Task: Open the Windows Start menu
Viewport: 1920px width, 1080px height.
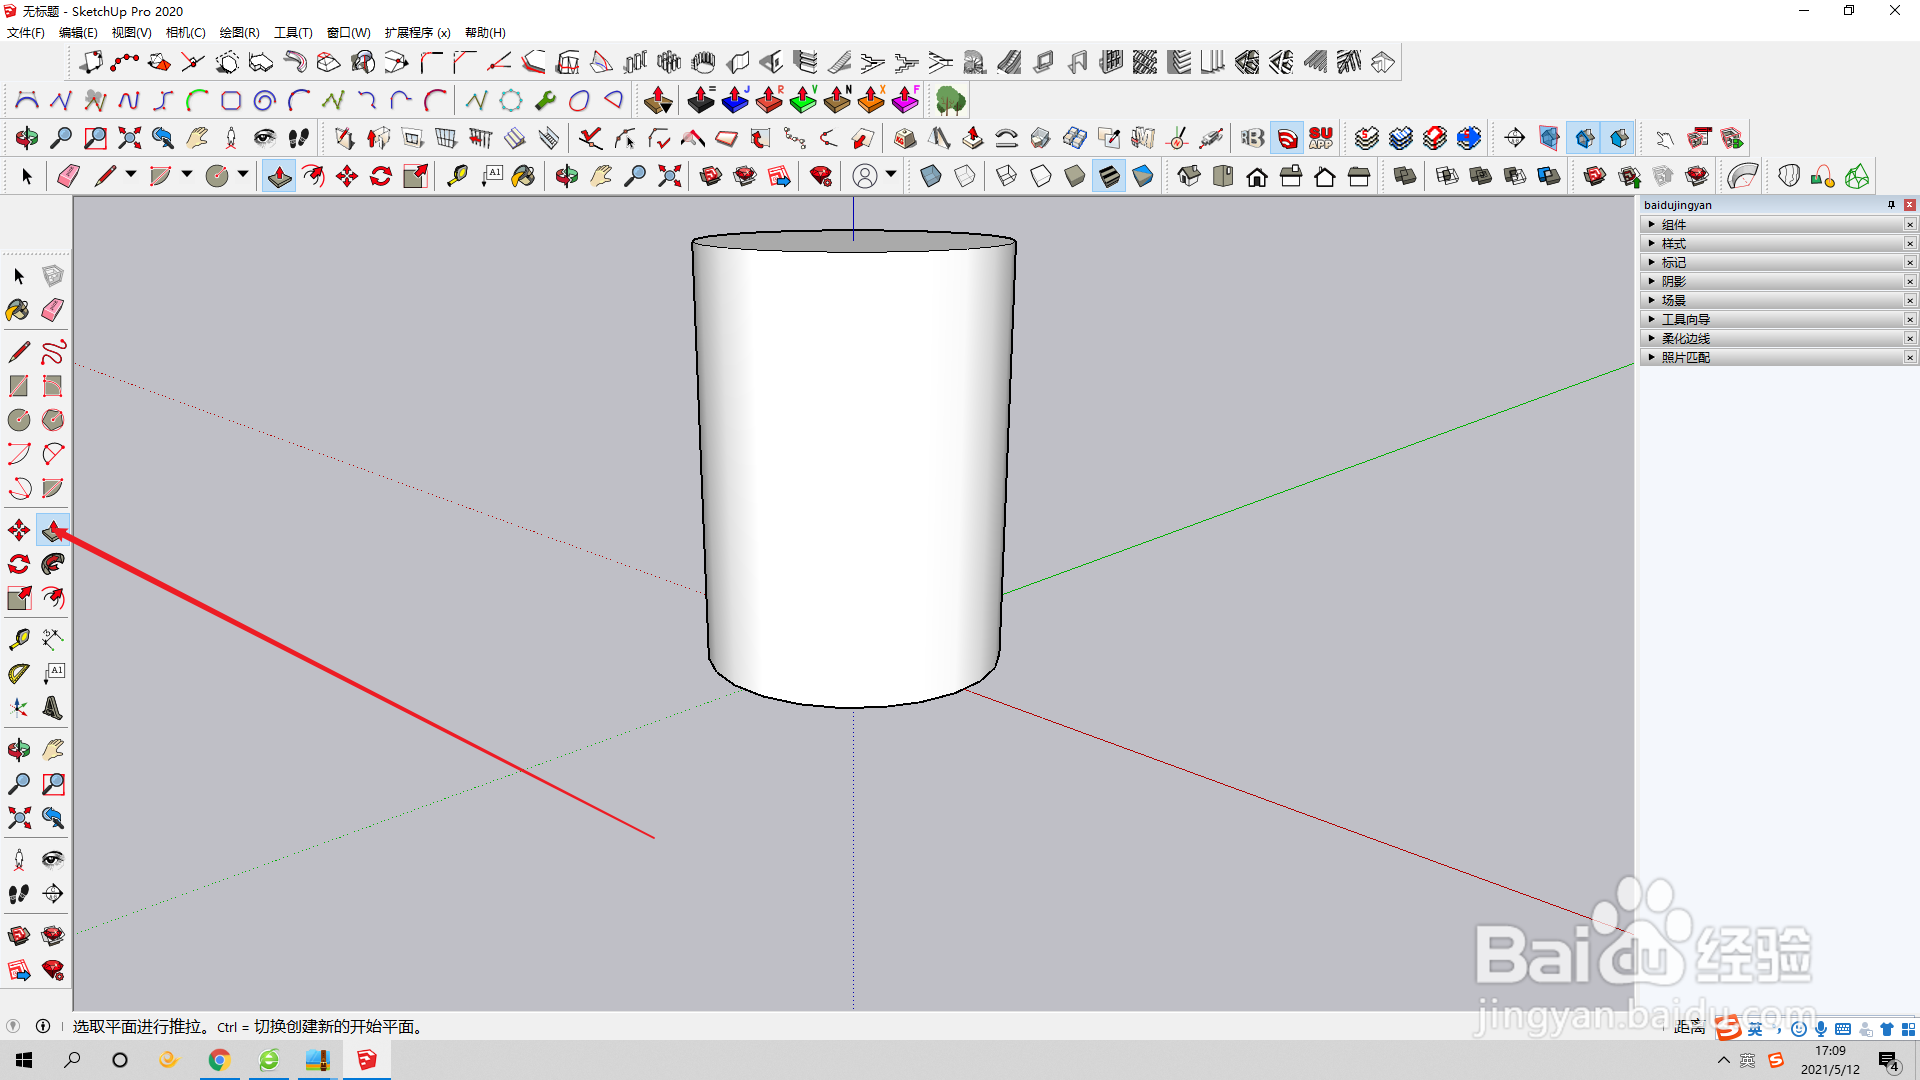Action: coord(24,1060)
